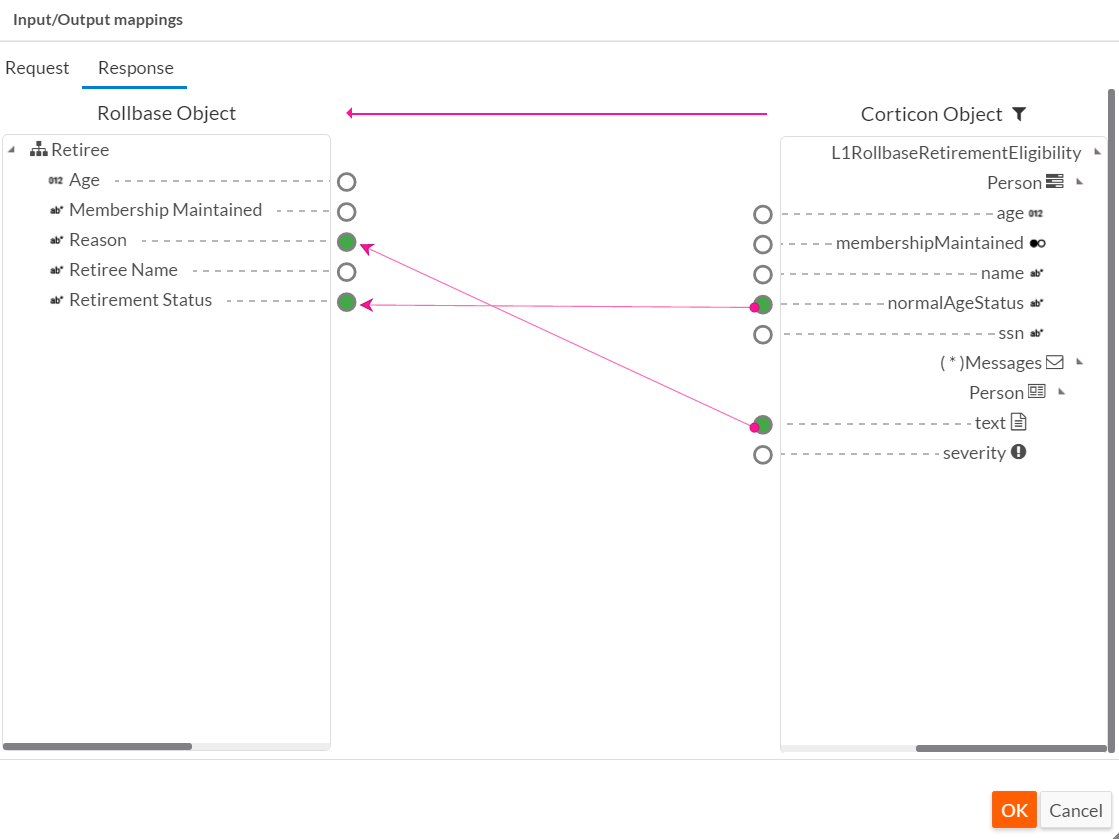Select green Retirement Status connector circle
The image size is (1119, 839).
pyautogui.click(x=346, y=302)
